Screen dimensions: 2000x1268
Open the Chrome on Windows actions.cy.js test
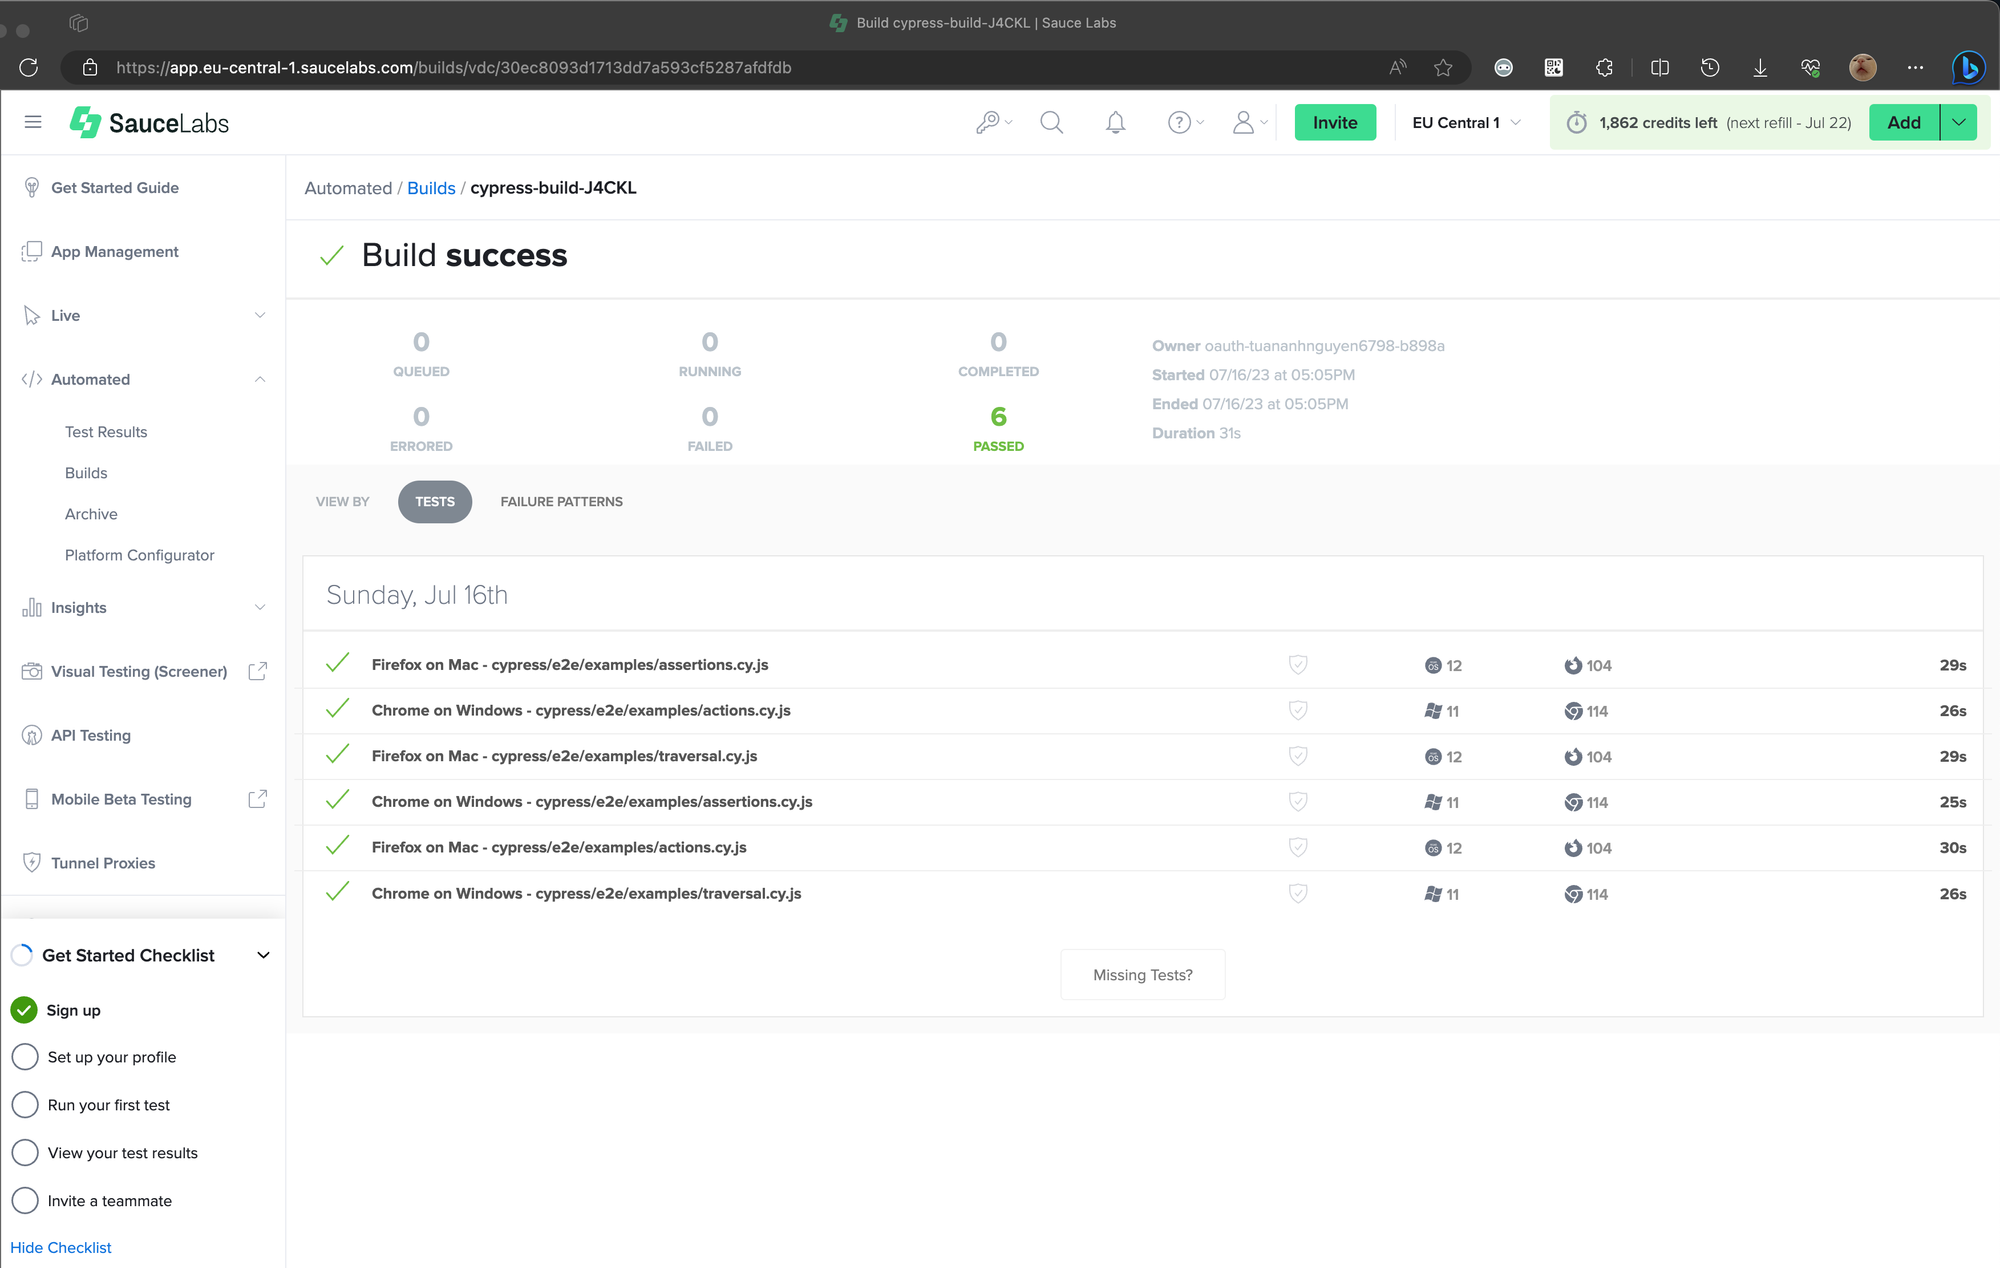(581, 710)
